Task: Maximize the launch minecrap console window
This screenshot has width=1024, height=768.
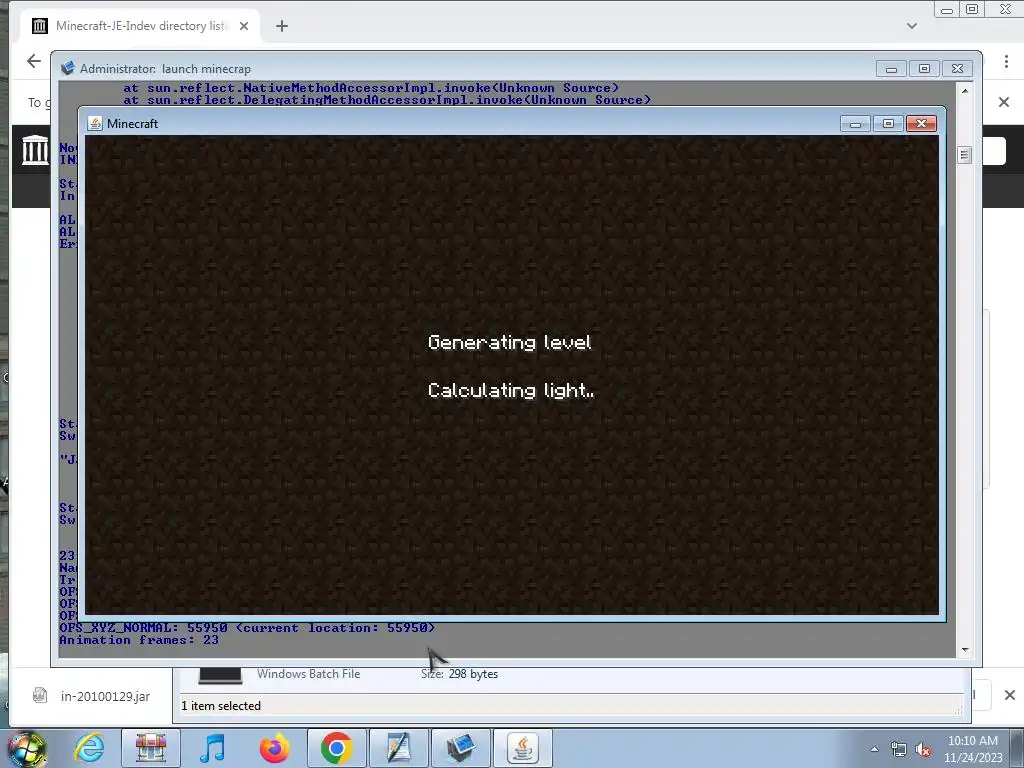Action: 924,69
